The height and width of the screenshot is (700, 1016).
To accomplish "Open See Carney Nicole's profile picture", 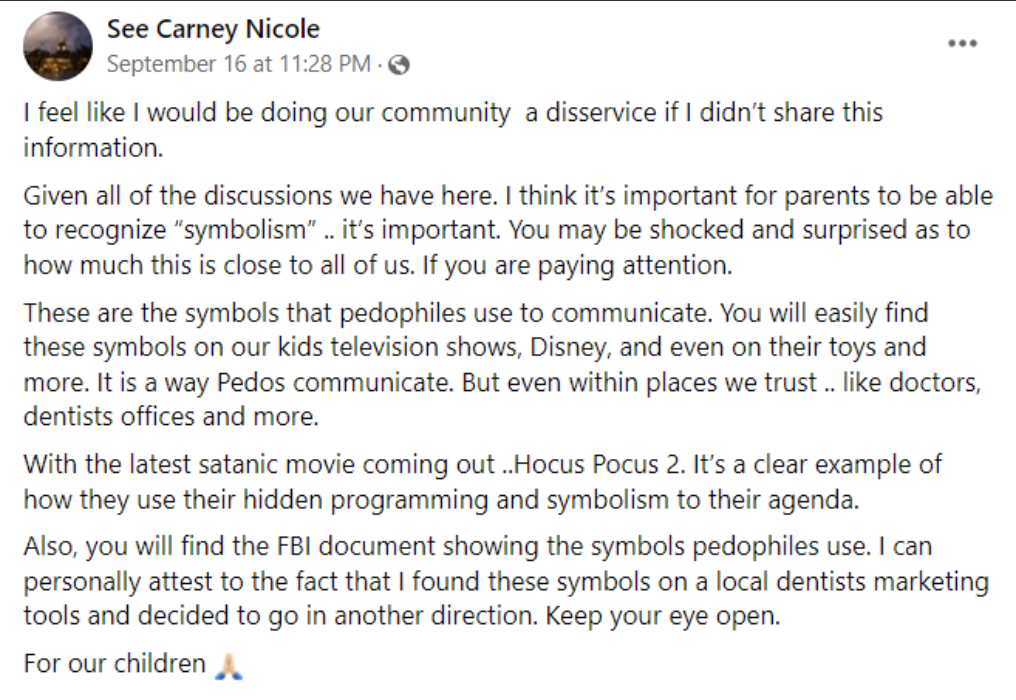I will point(58,46).
